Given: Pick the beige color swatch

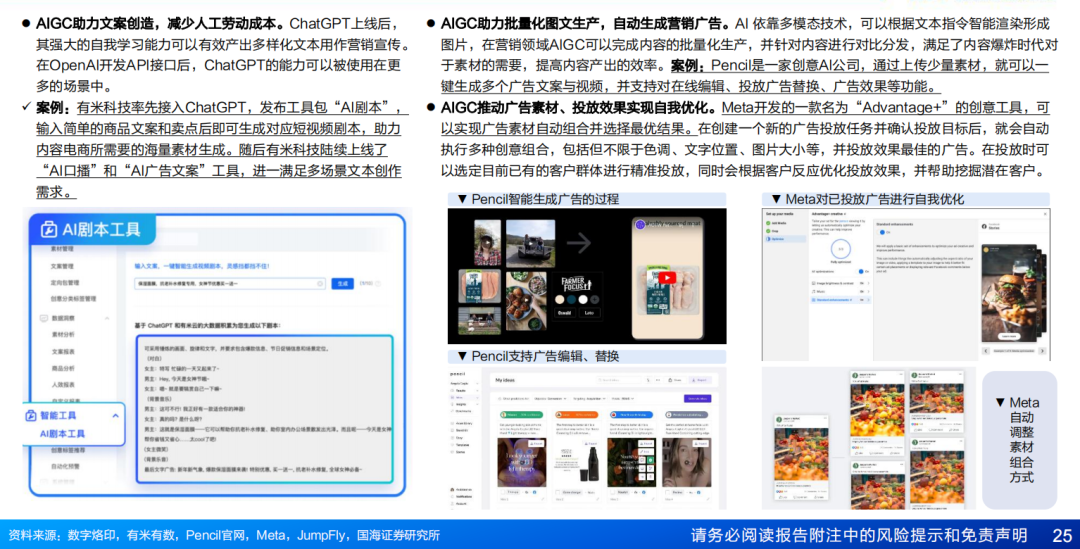Looking at the screenshot, I should point(559,300).
